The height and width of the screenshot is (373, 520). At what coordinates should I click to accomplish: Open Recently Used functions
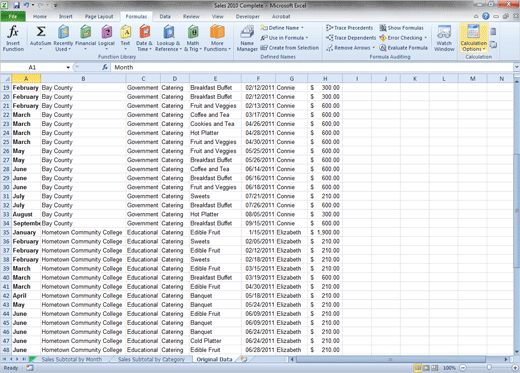coord(63,38)
